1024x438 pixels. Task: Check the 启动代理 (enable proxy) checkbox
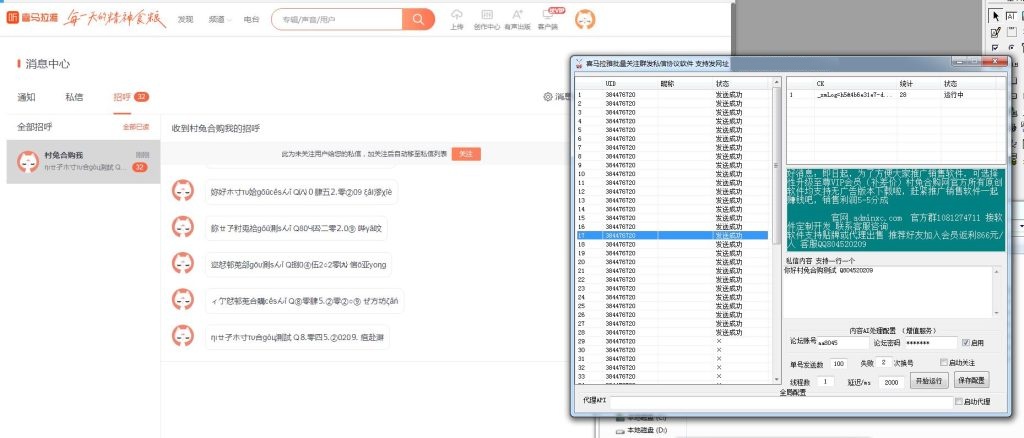pyautogui.click(x=958, y=401)
